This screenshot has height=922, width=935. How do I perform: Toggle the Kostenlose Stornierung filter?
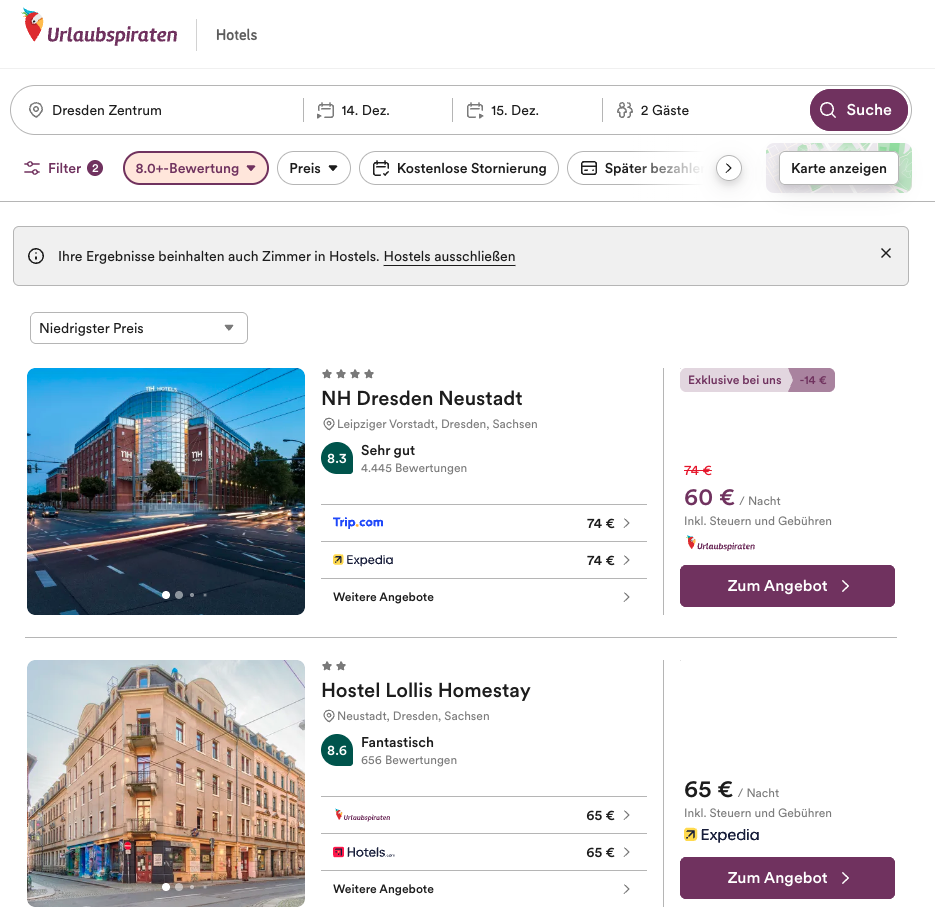point(459,168)
